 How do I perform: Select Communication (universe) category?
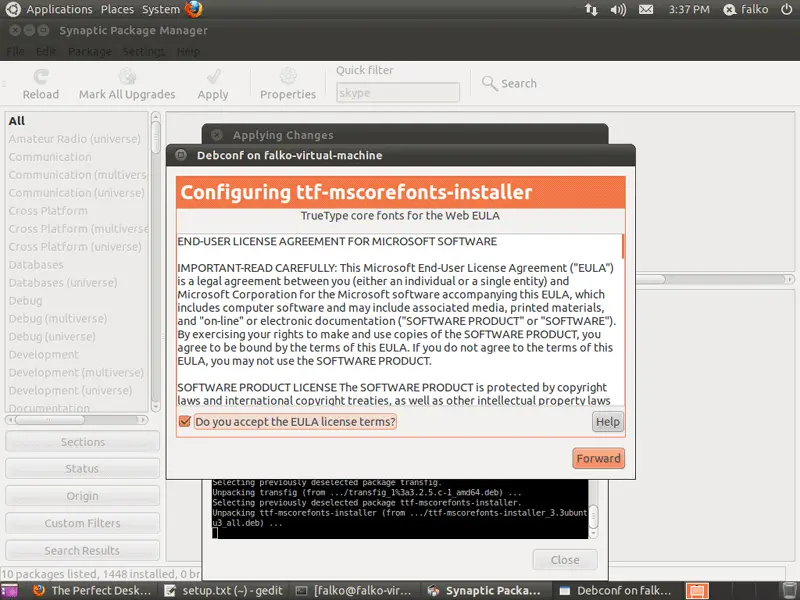click(x=77, y=193)
